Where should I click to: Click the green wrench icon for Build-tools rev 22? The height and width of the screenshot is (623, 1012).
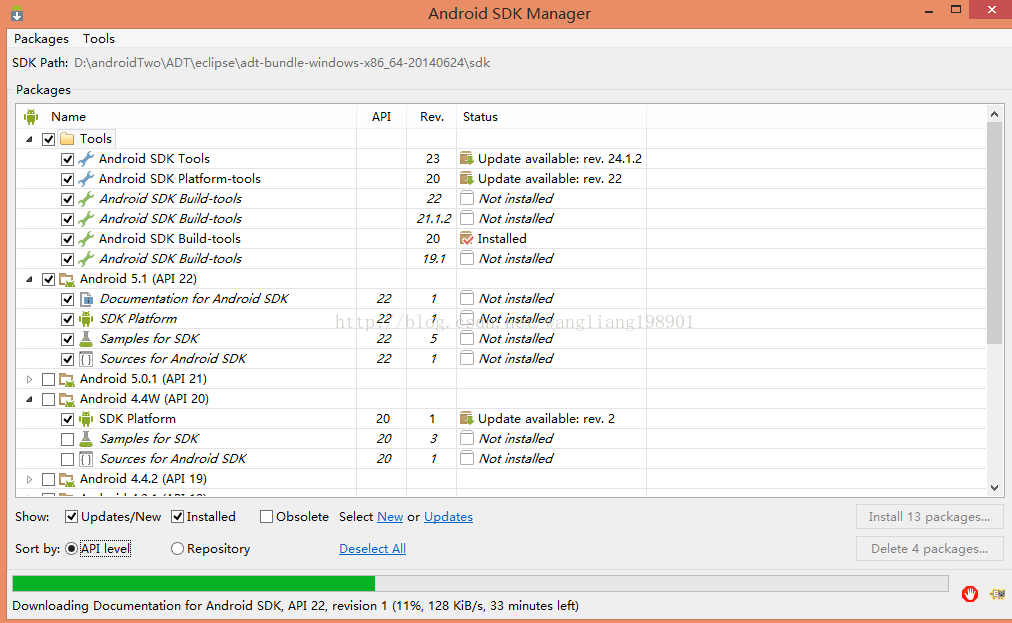[x=86, y=199]
